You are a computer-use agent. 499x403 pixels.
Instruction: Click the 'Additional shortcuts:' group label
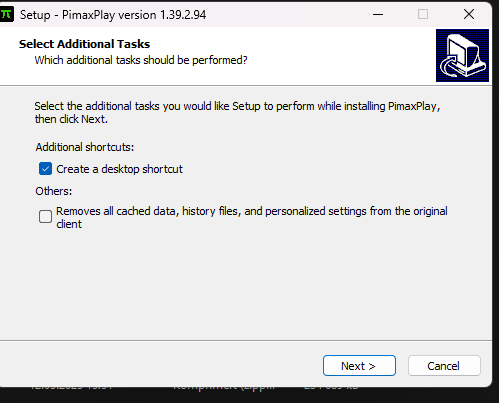point(85,147)
